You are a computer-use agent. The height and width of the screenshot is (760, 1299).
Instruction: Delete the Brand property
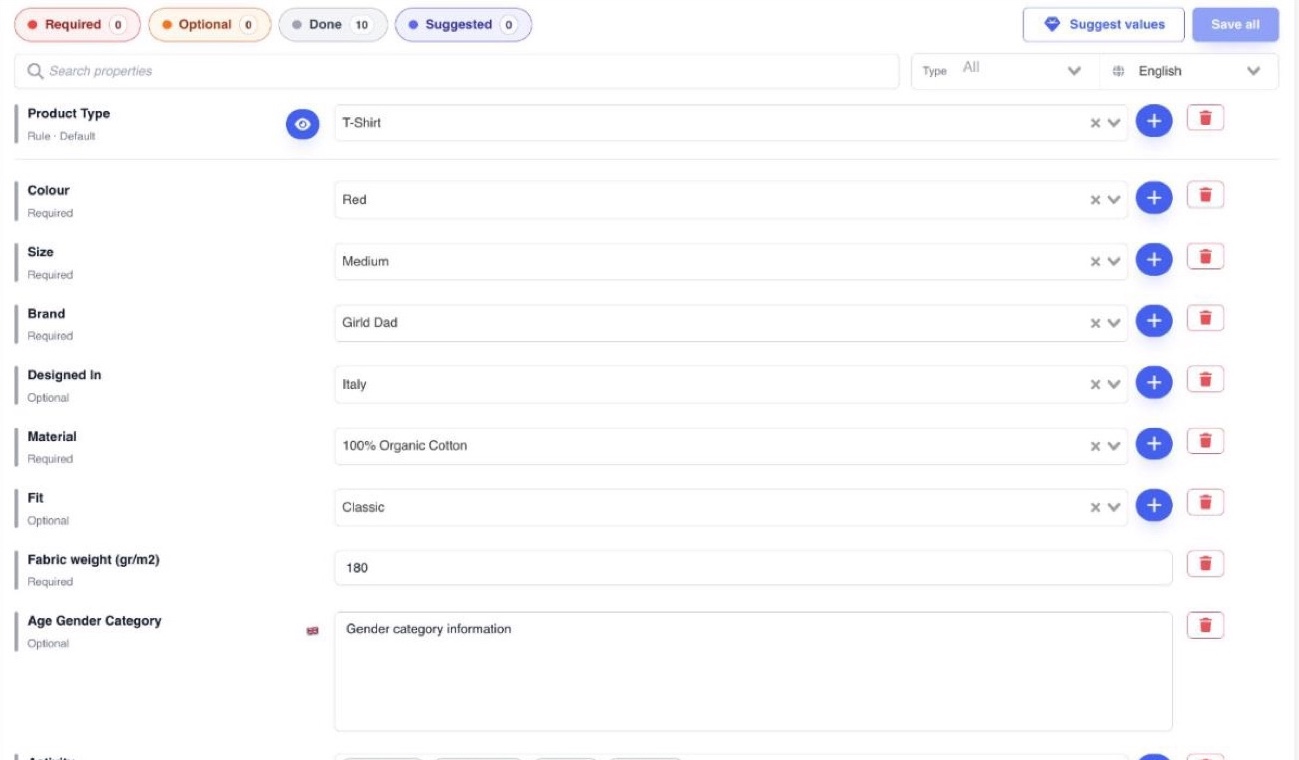point(1205,319)
